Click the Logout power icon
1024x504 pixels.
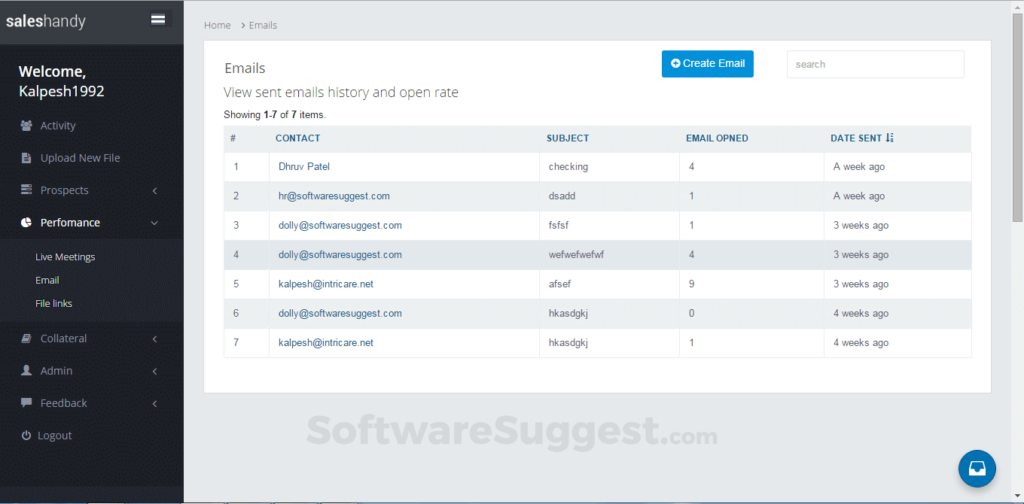(27, 436)
